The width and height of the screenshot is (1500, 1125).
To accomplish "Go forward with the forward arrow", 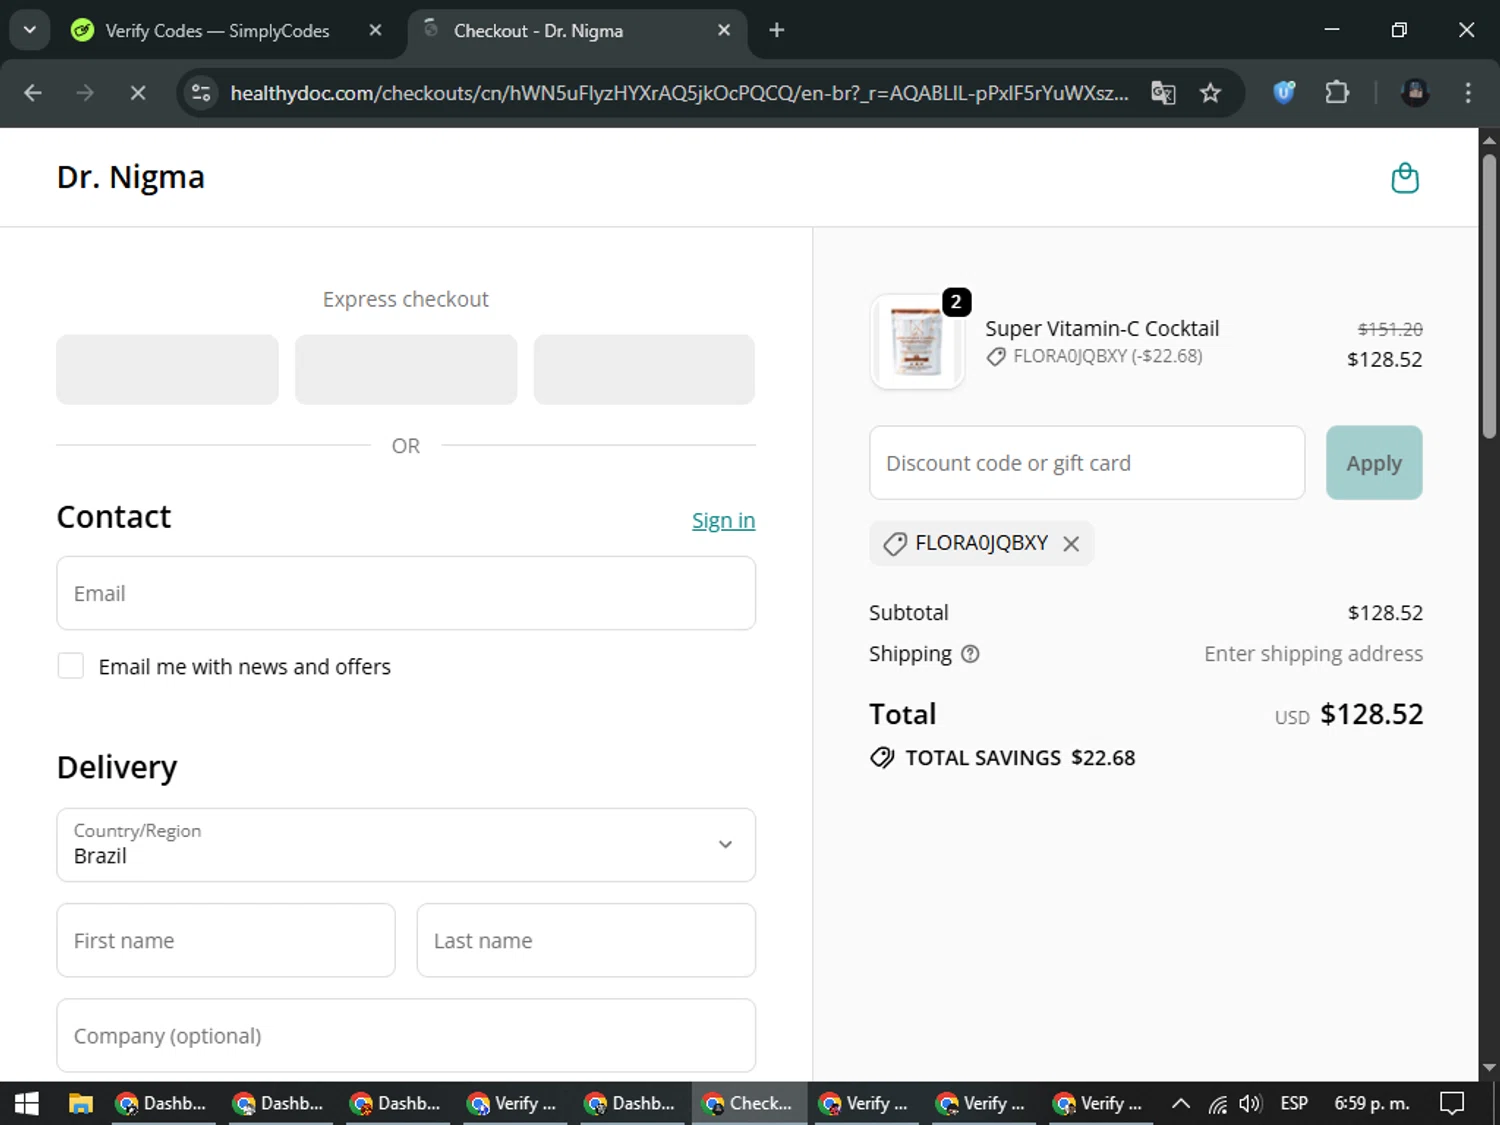I will 85,93.
